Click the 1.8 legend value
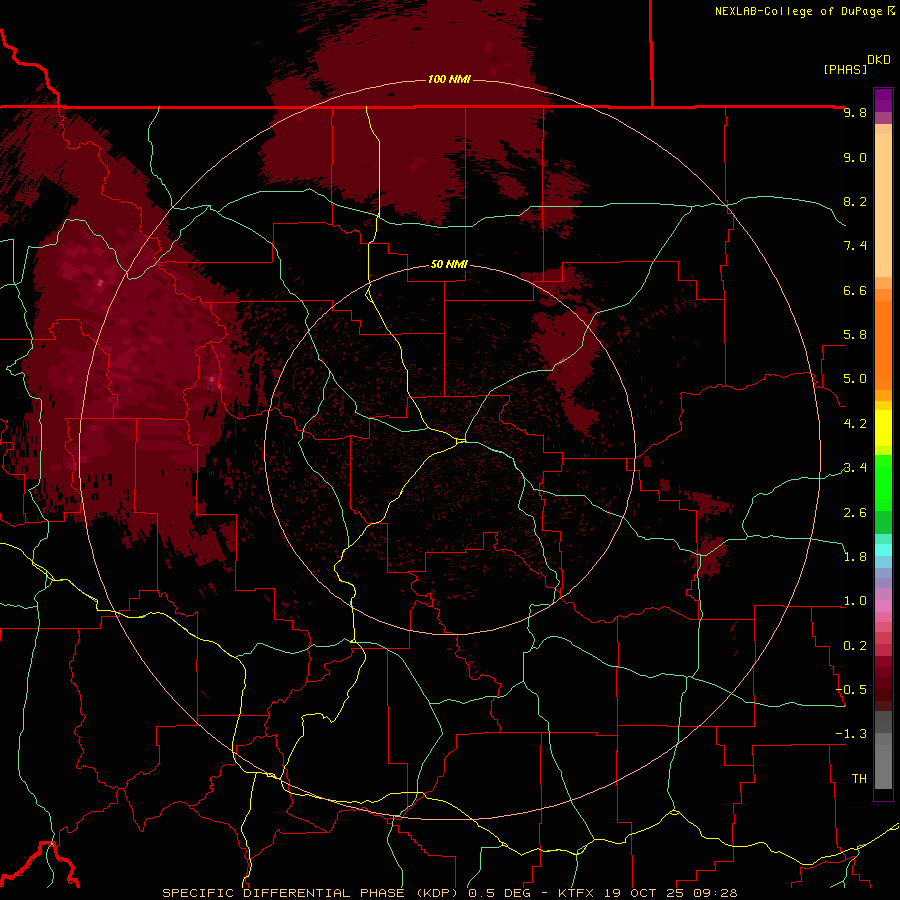900x900 pixels. 855,556
